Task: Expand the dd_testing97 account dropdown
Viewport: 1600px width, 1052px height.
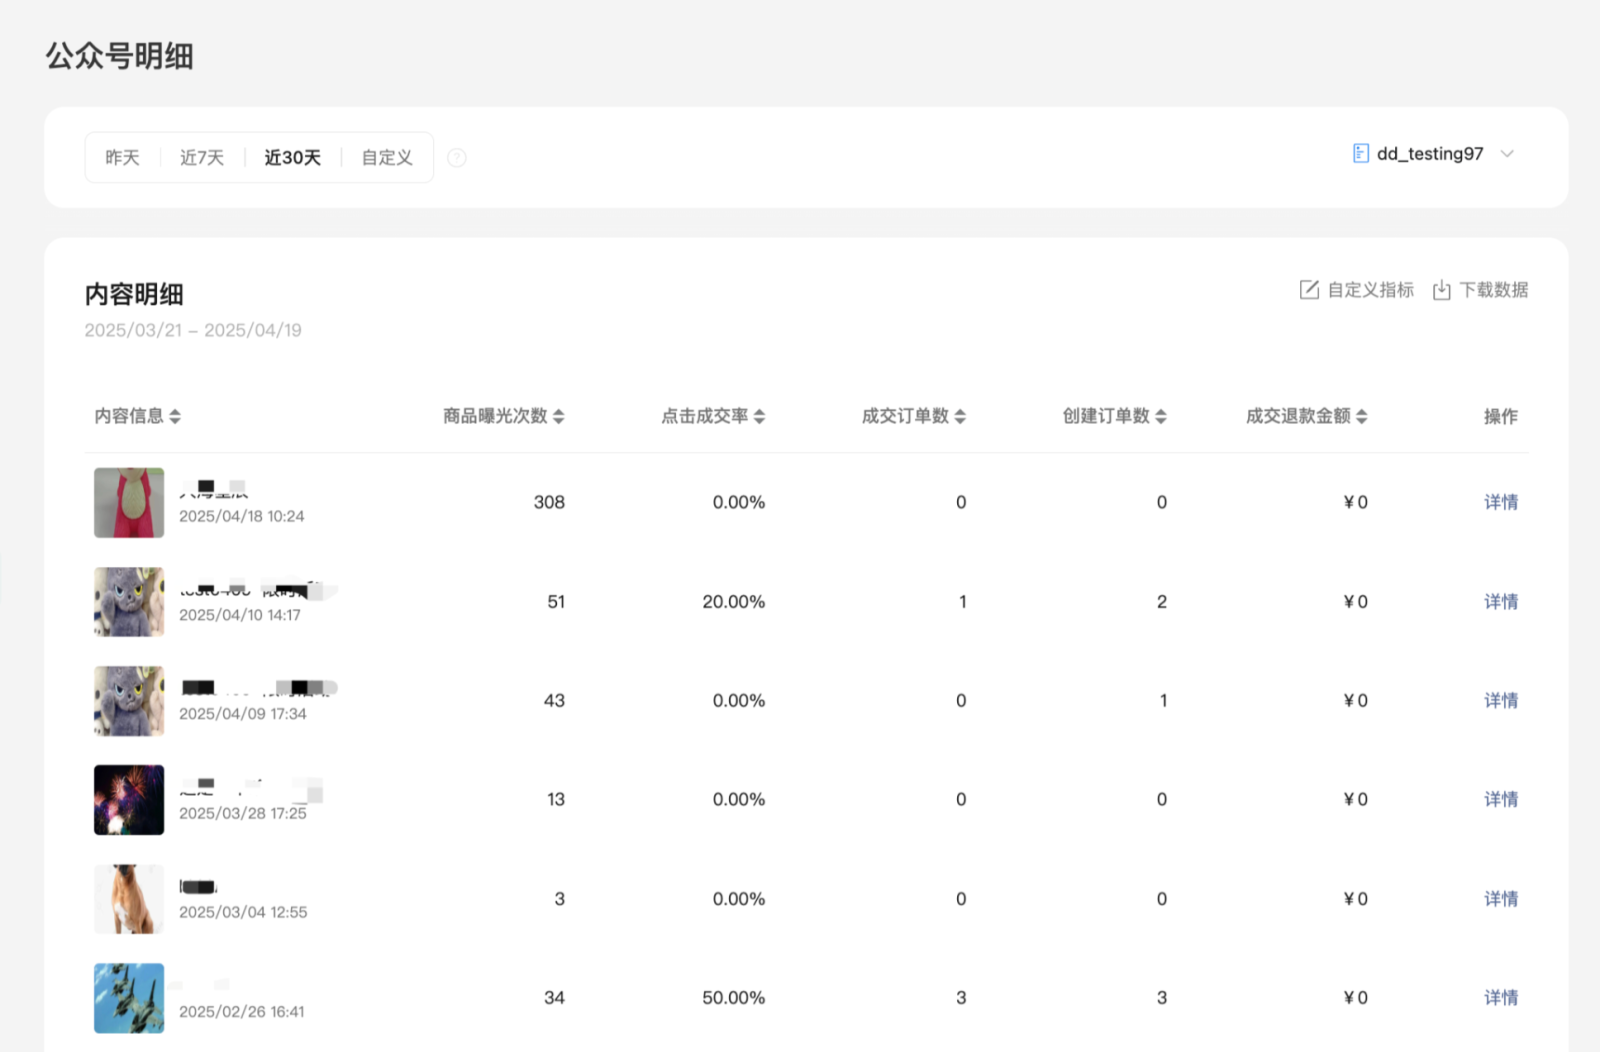Action: (x=1507, y=154)
